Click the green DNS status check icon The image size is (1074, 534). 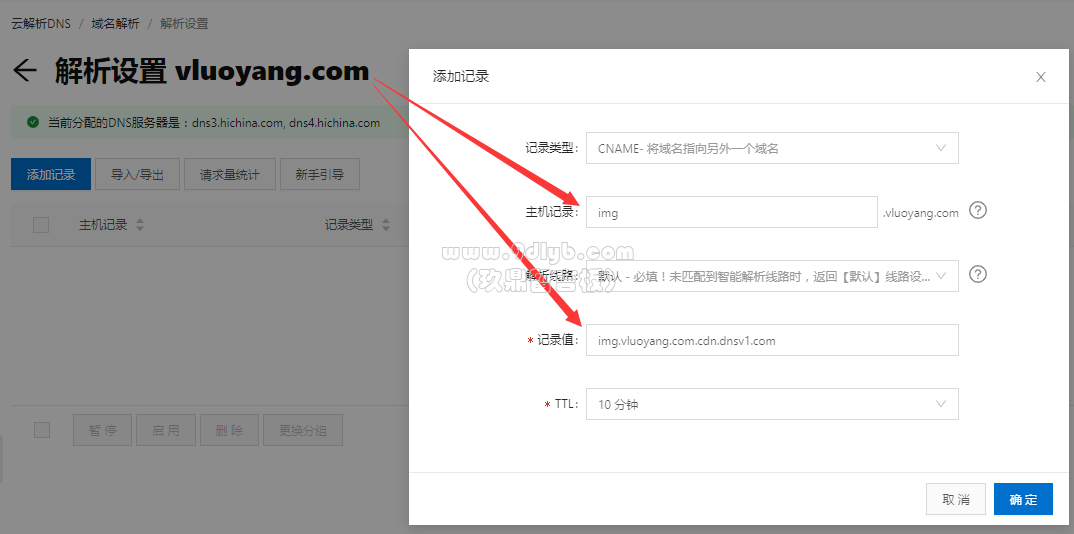pyautogui.click(x=32, y=123)
